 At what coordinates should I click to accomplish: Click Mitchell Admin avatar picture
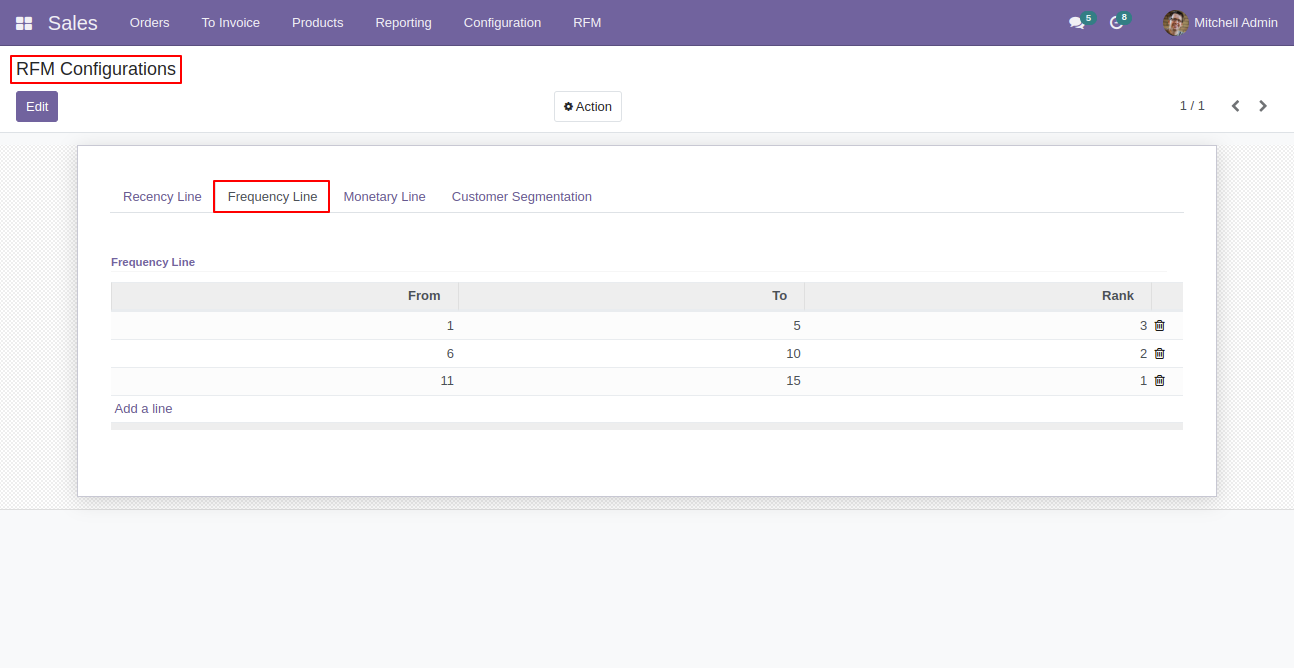click(1176, 23)
